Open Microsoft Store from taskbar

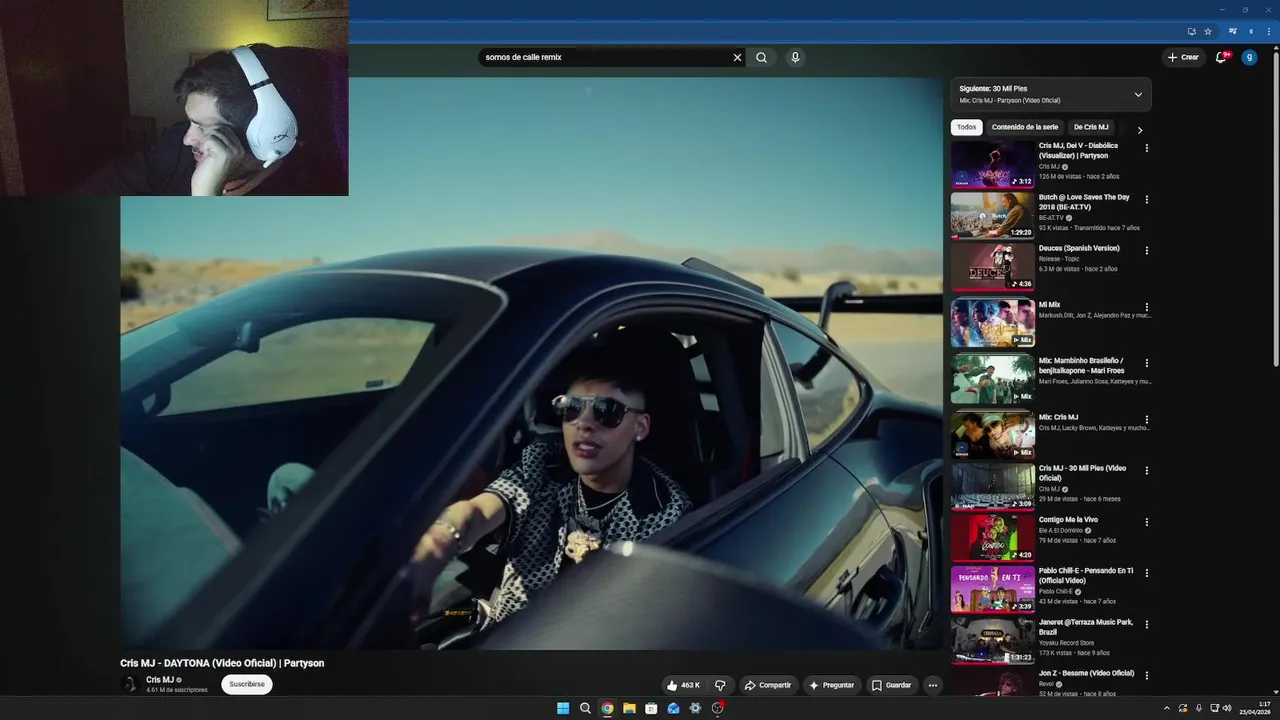click(651, 708)
